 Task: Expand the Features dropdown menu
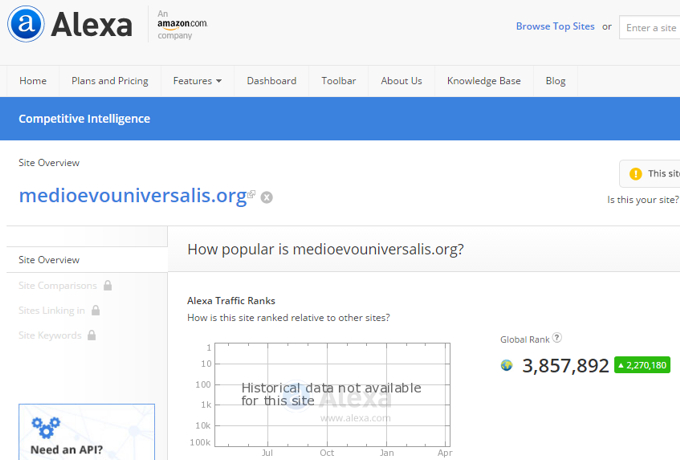point(197,81)
